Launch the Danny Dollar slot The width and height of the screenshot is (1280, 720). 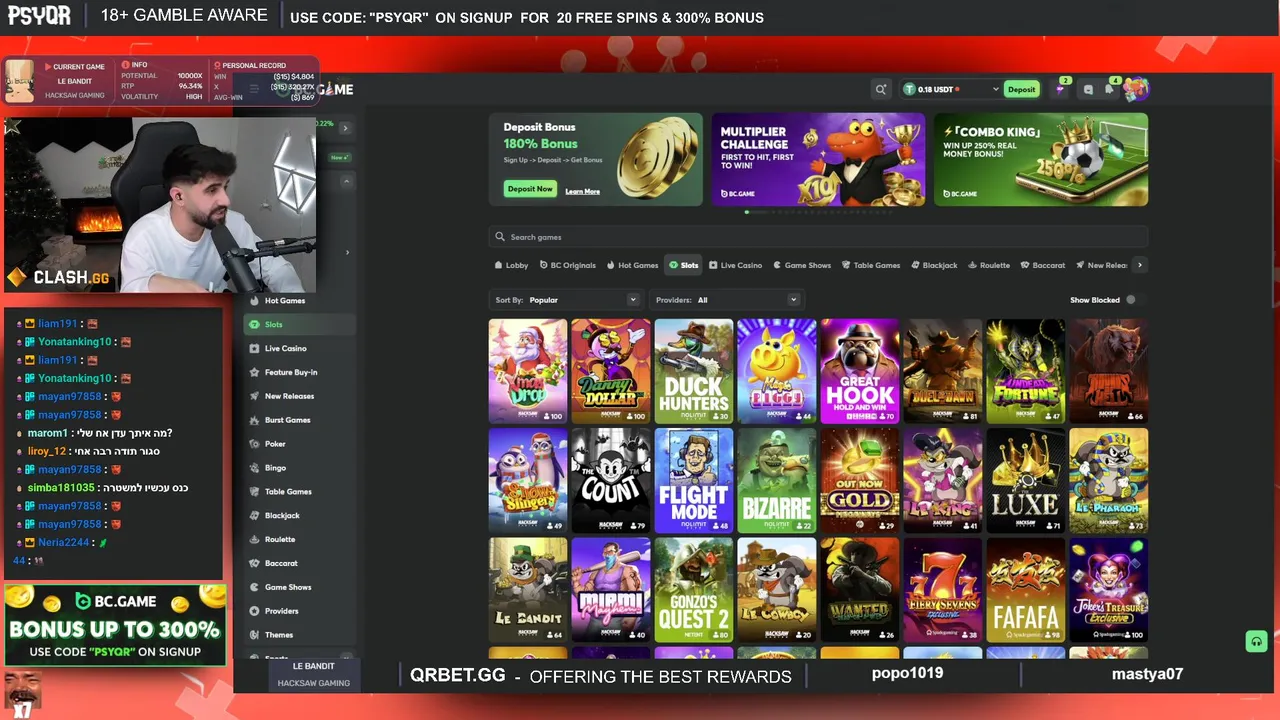click(x=610, y=371)
